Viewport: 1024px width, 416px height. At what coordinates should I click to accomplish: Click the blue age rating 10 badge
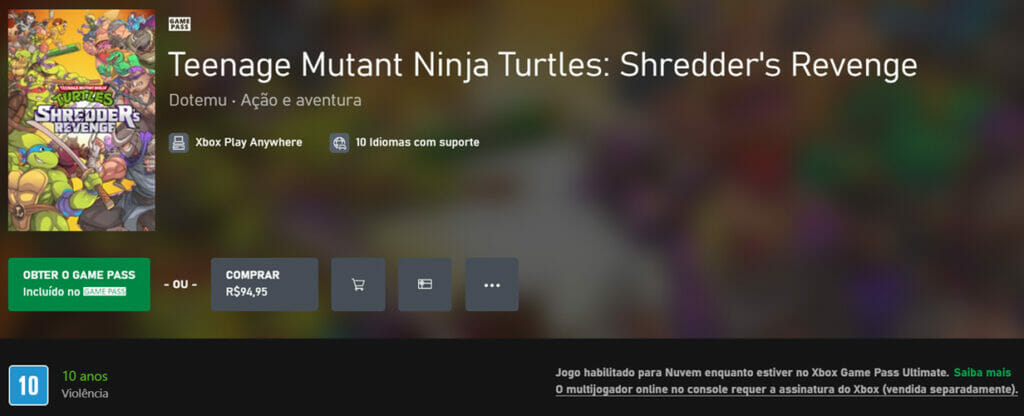28,385
